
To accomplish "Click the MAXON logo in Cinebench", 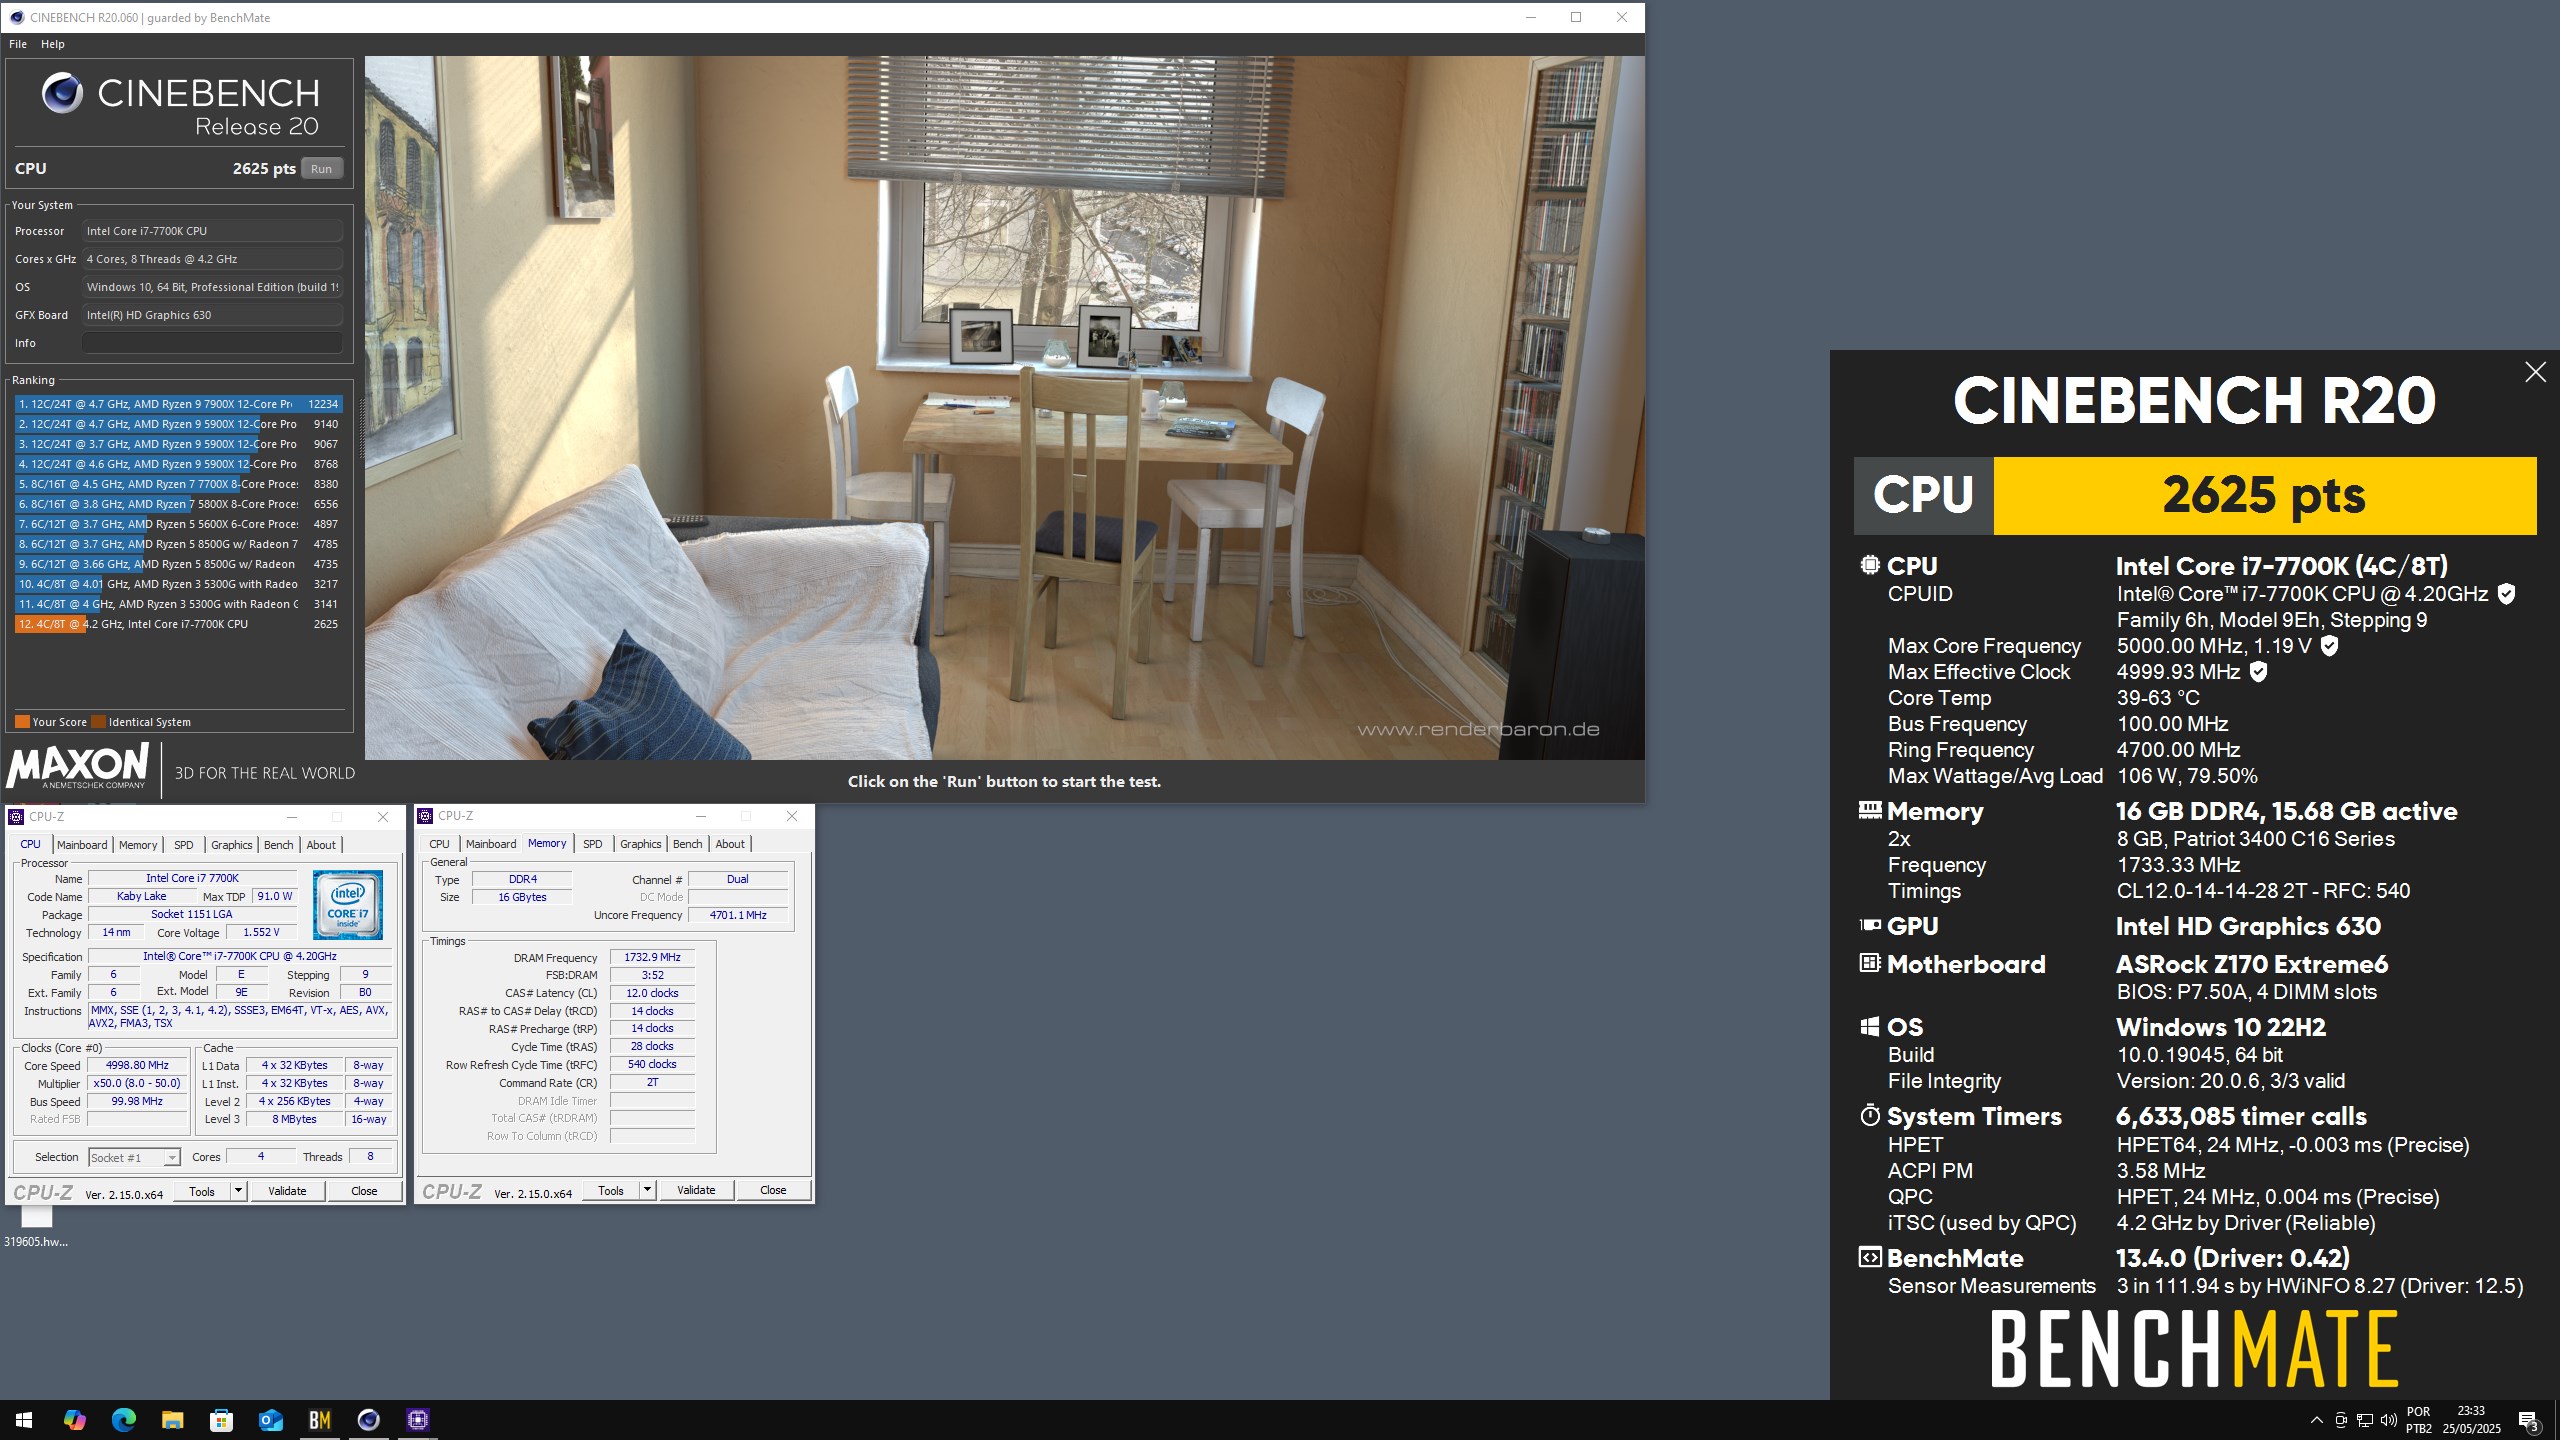I will tap(78, 767).
